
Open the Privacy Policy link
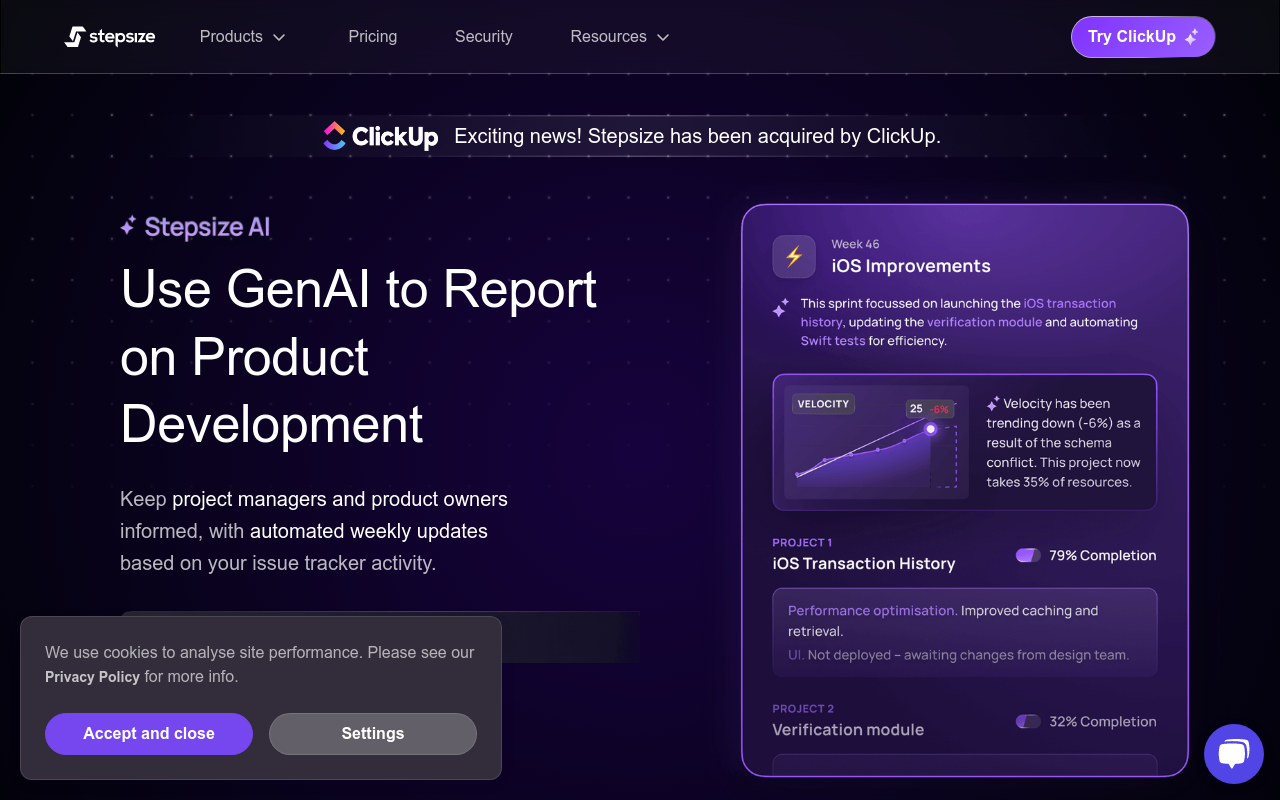tap(92, 677)
